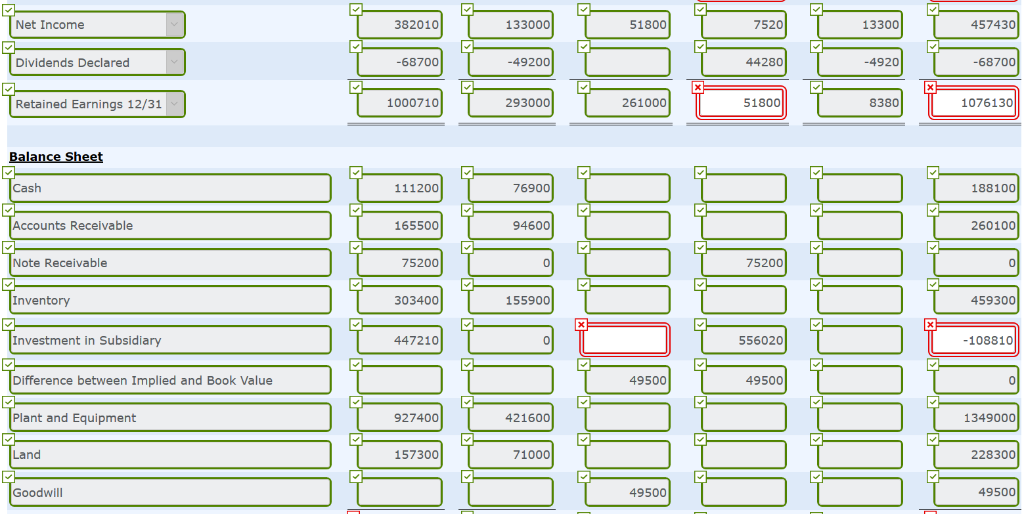Click the red X marker above the -108810 field
This screenshot has width=1024, height=514.
[931, 325]
